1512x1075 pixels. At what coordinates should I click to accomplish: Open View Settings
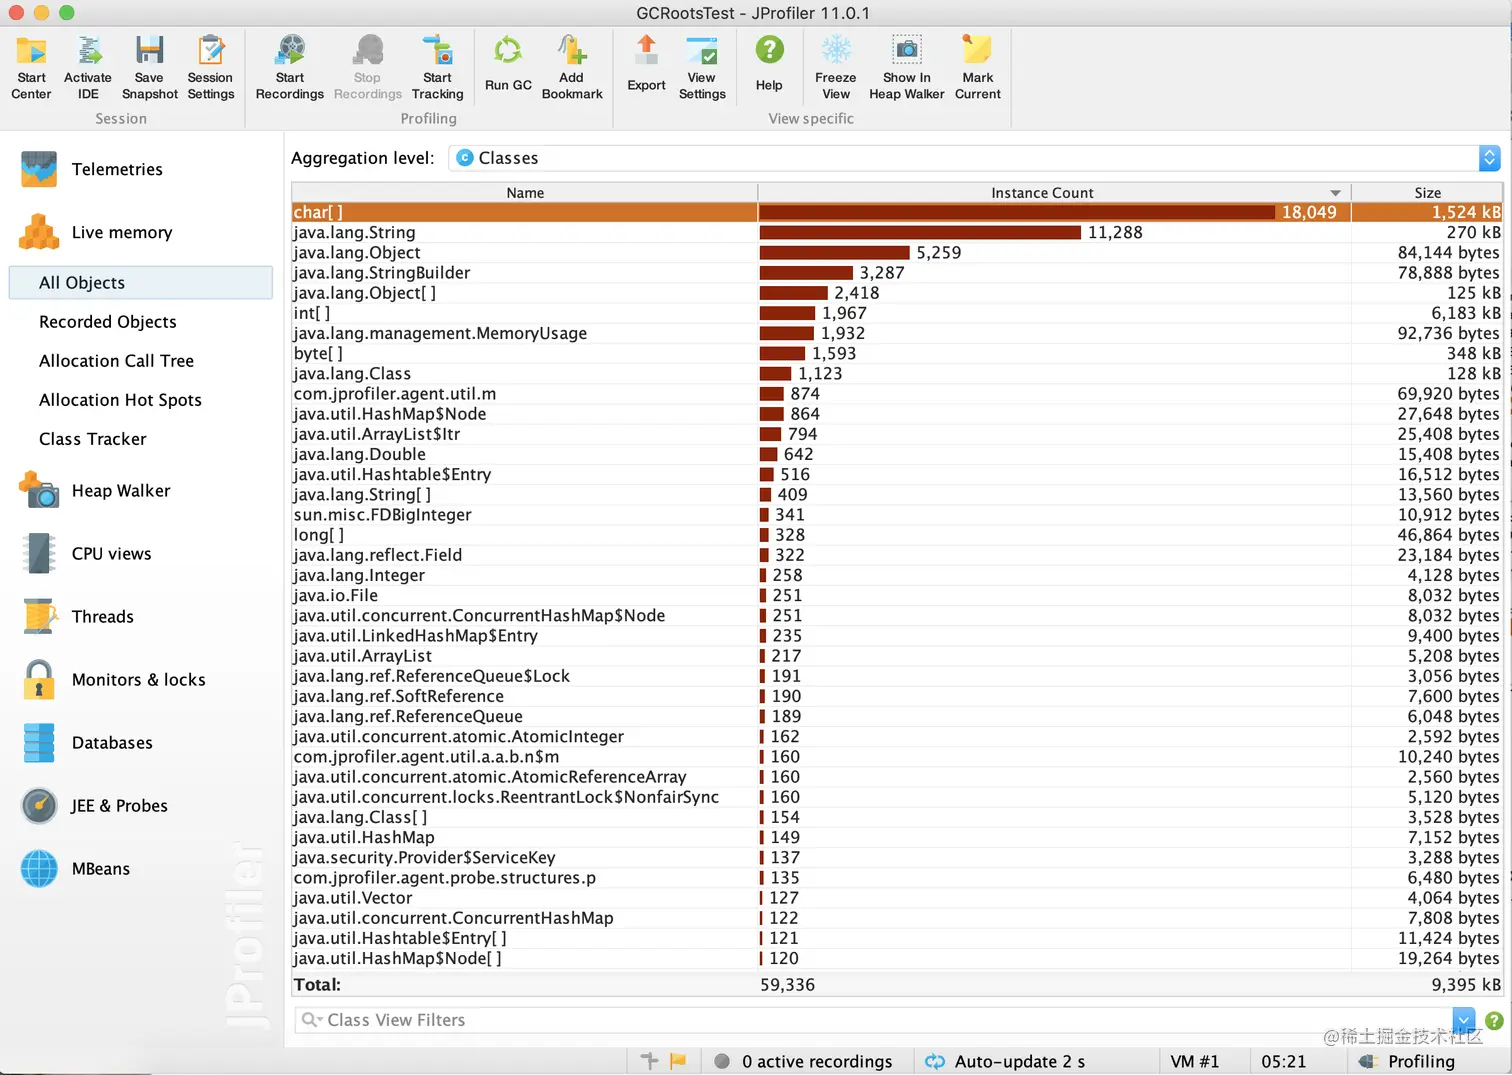[x=702, y=67]
